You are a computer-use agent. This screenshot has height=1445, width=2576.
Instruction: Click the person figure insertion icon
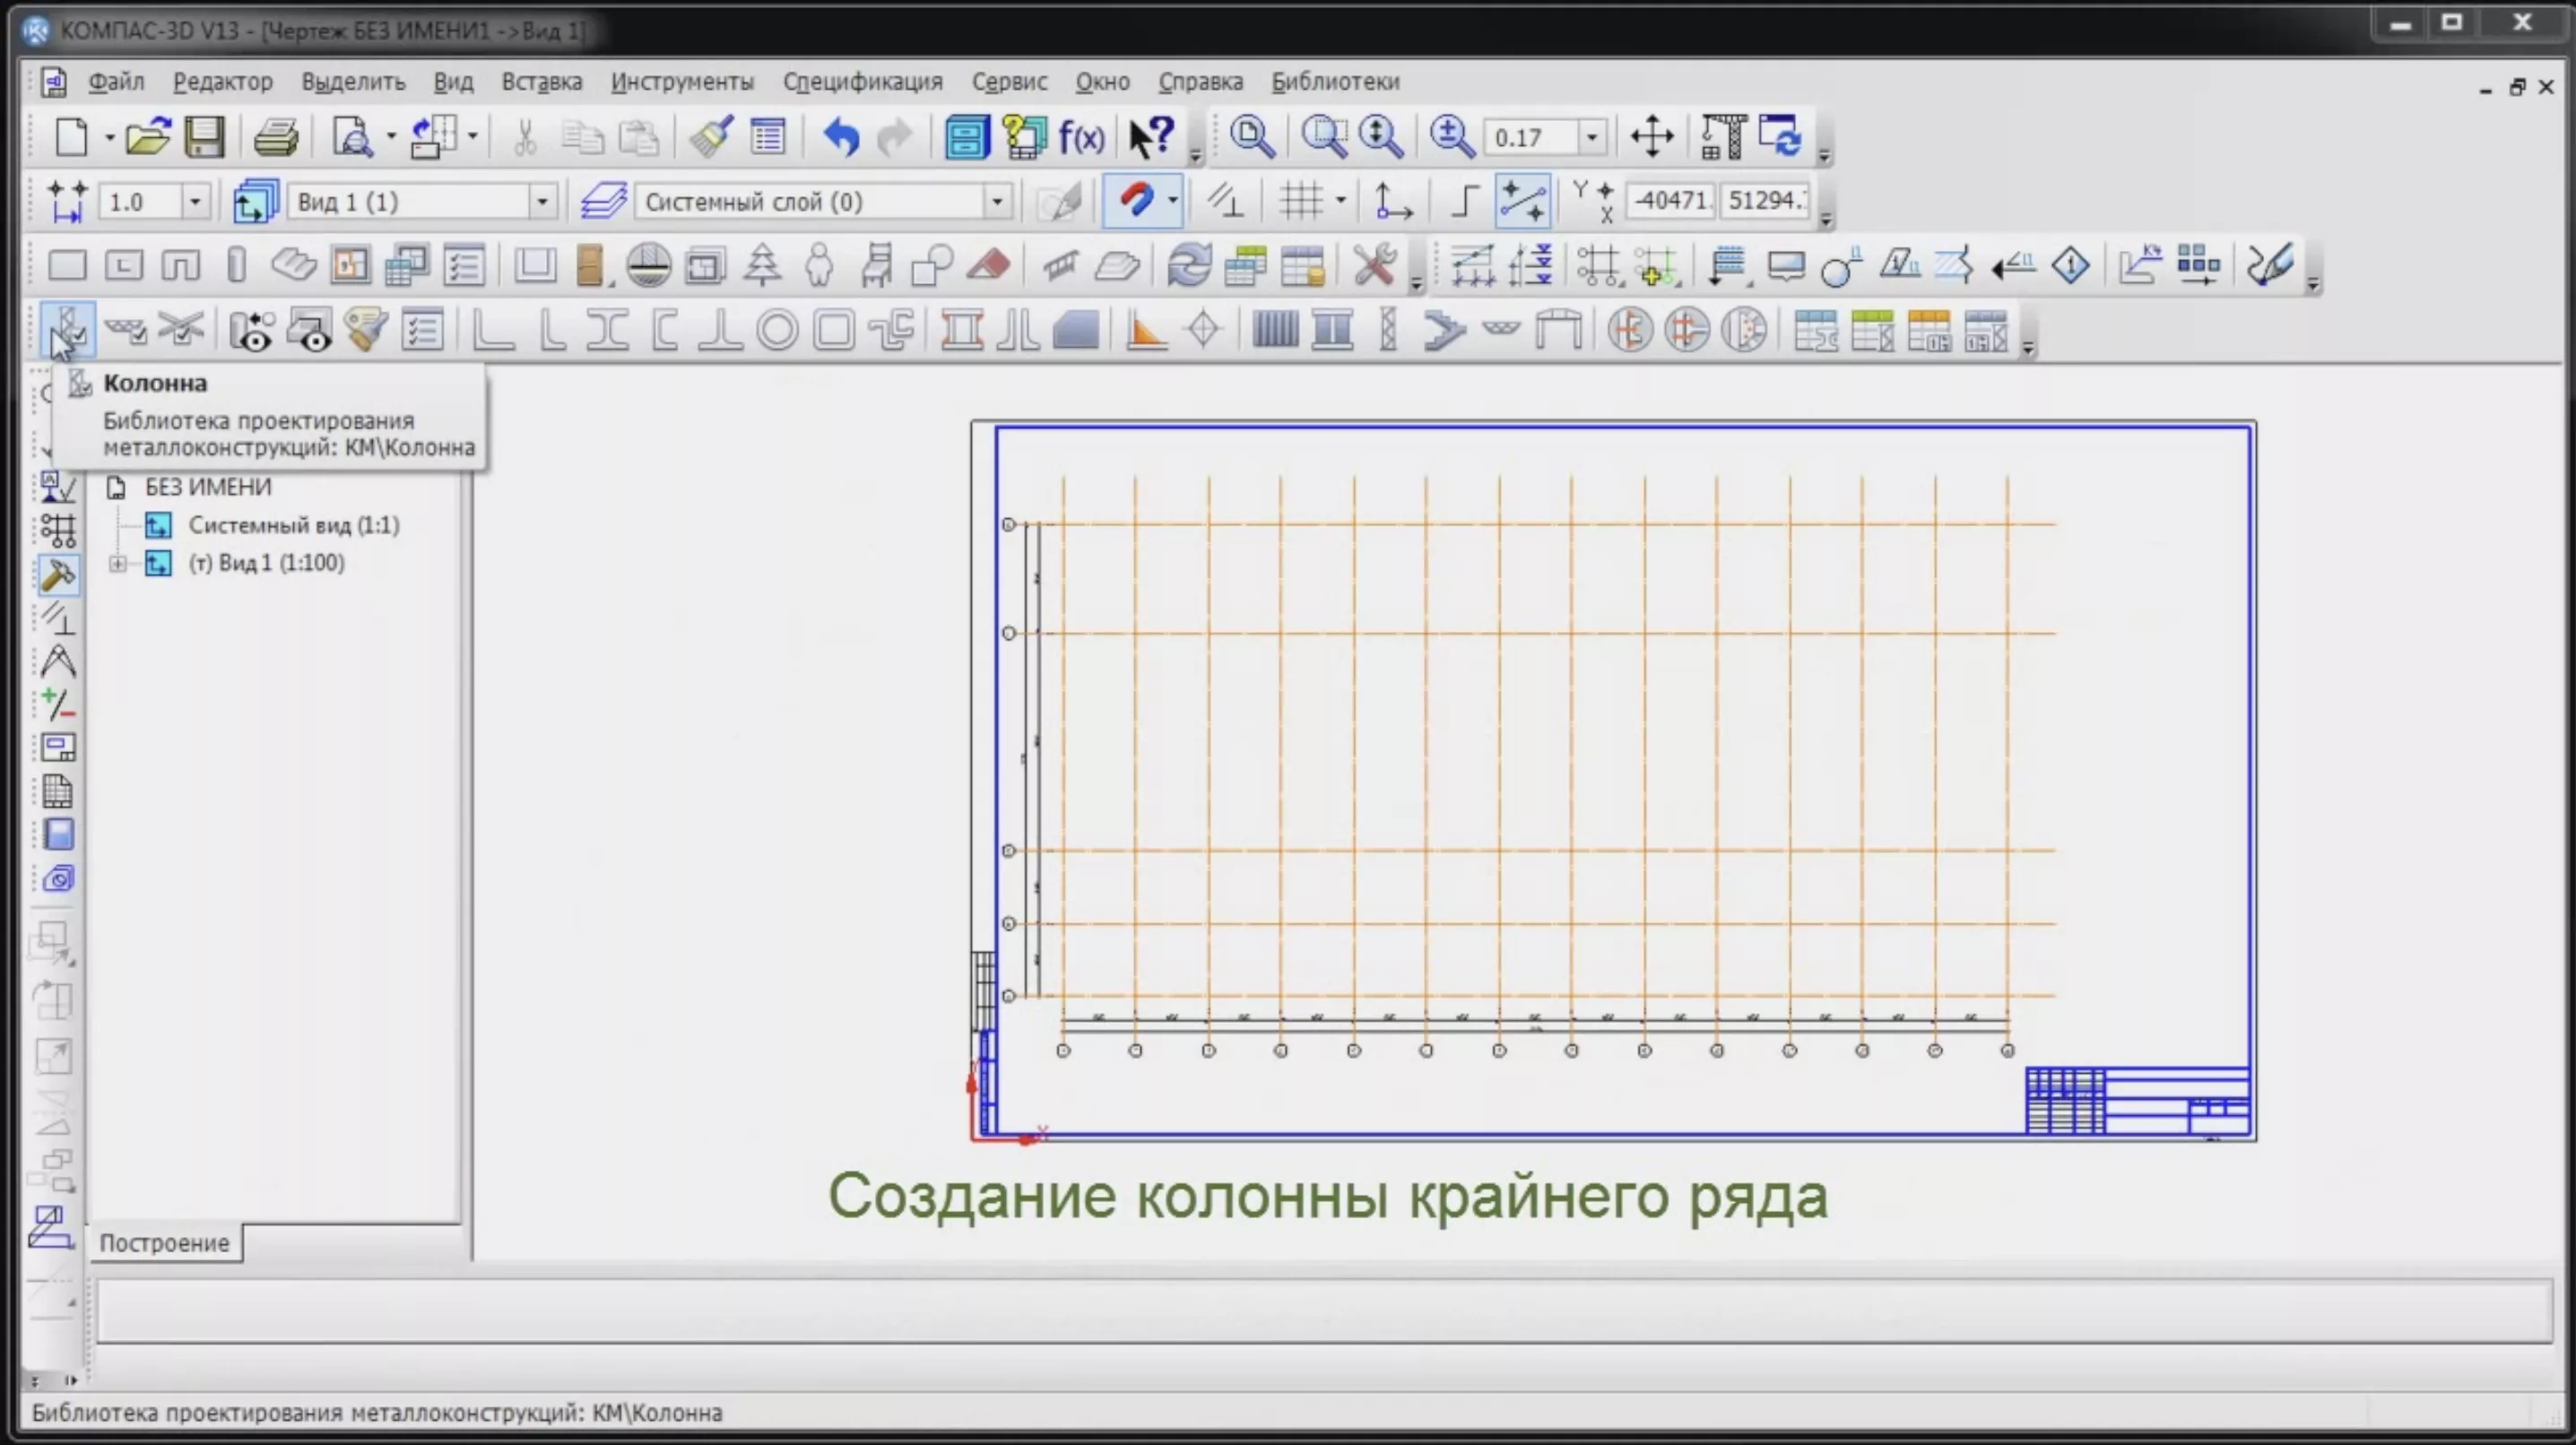[x=818, y=264]
